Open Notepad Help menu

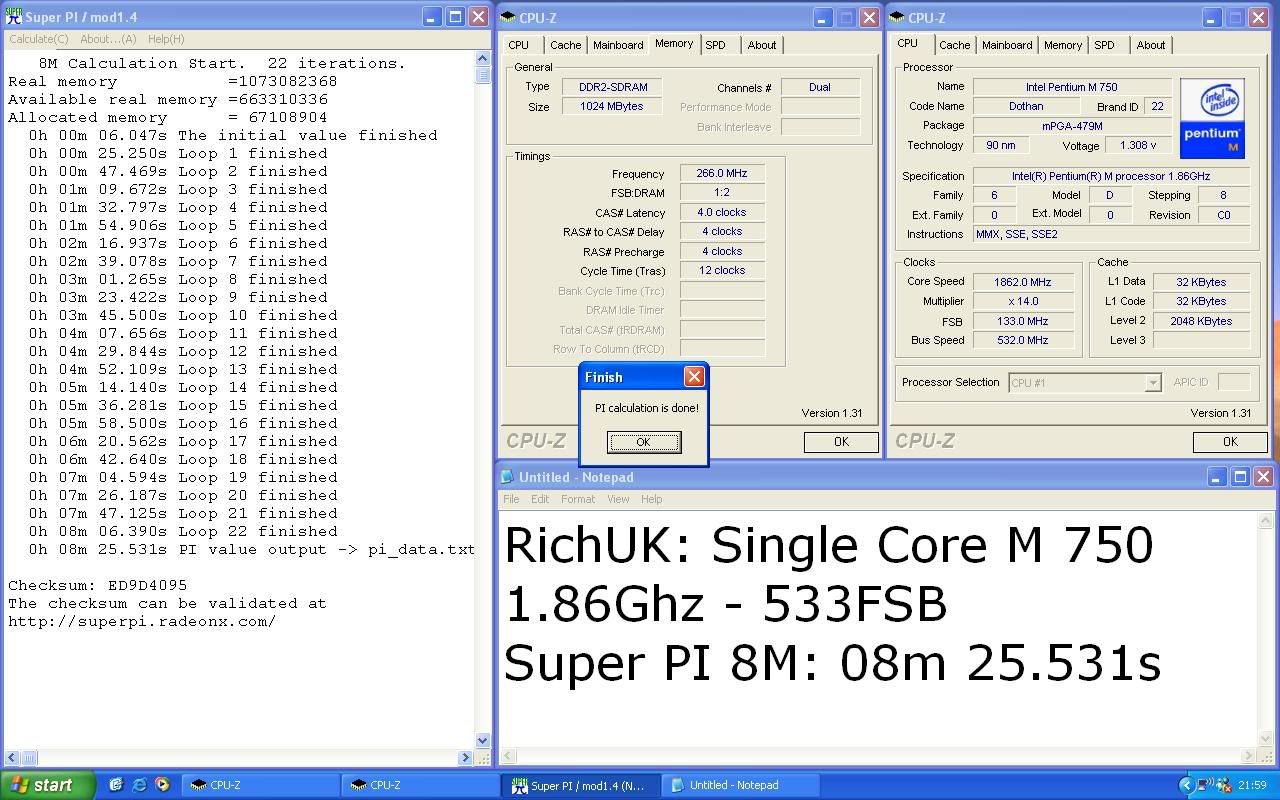click(651, 499)
